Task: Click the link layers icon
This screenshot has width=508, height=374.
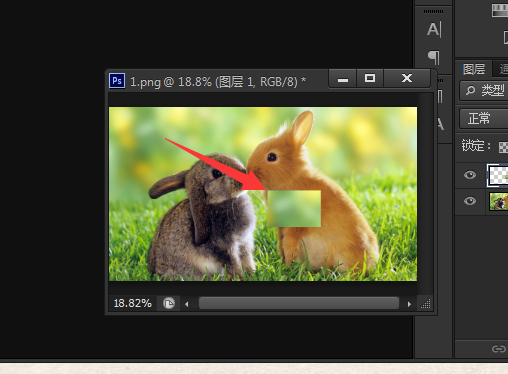Action: pos(499,349)
